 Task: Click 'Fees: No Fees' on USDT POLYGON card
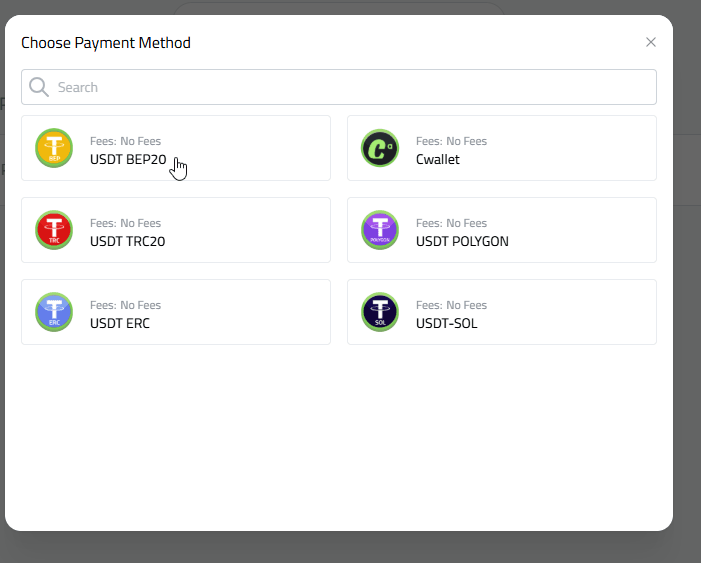click(x=451, y=223)
